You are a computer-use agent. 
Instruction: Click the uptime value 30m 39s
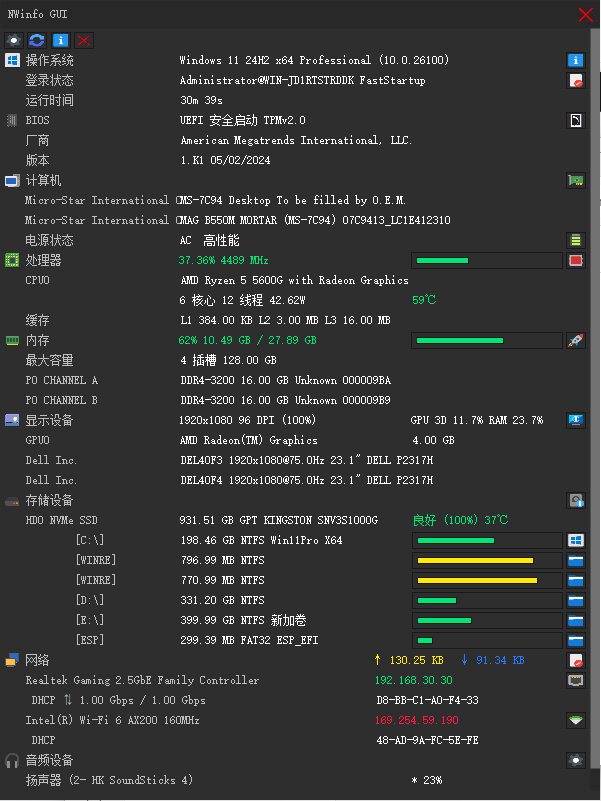tap(201, 100)
